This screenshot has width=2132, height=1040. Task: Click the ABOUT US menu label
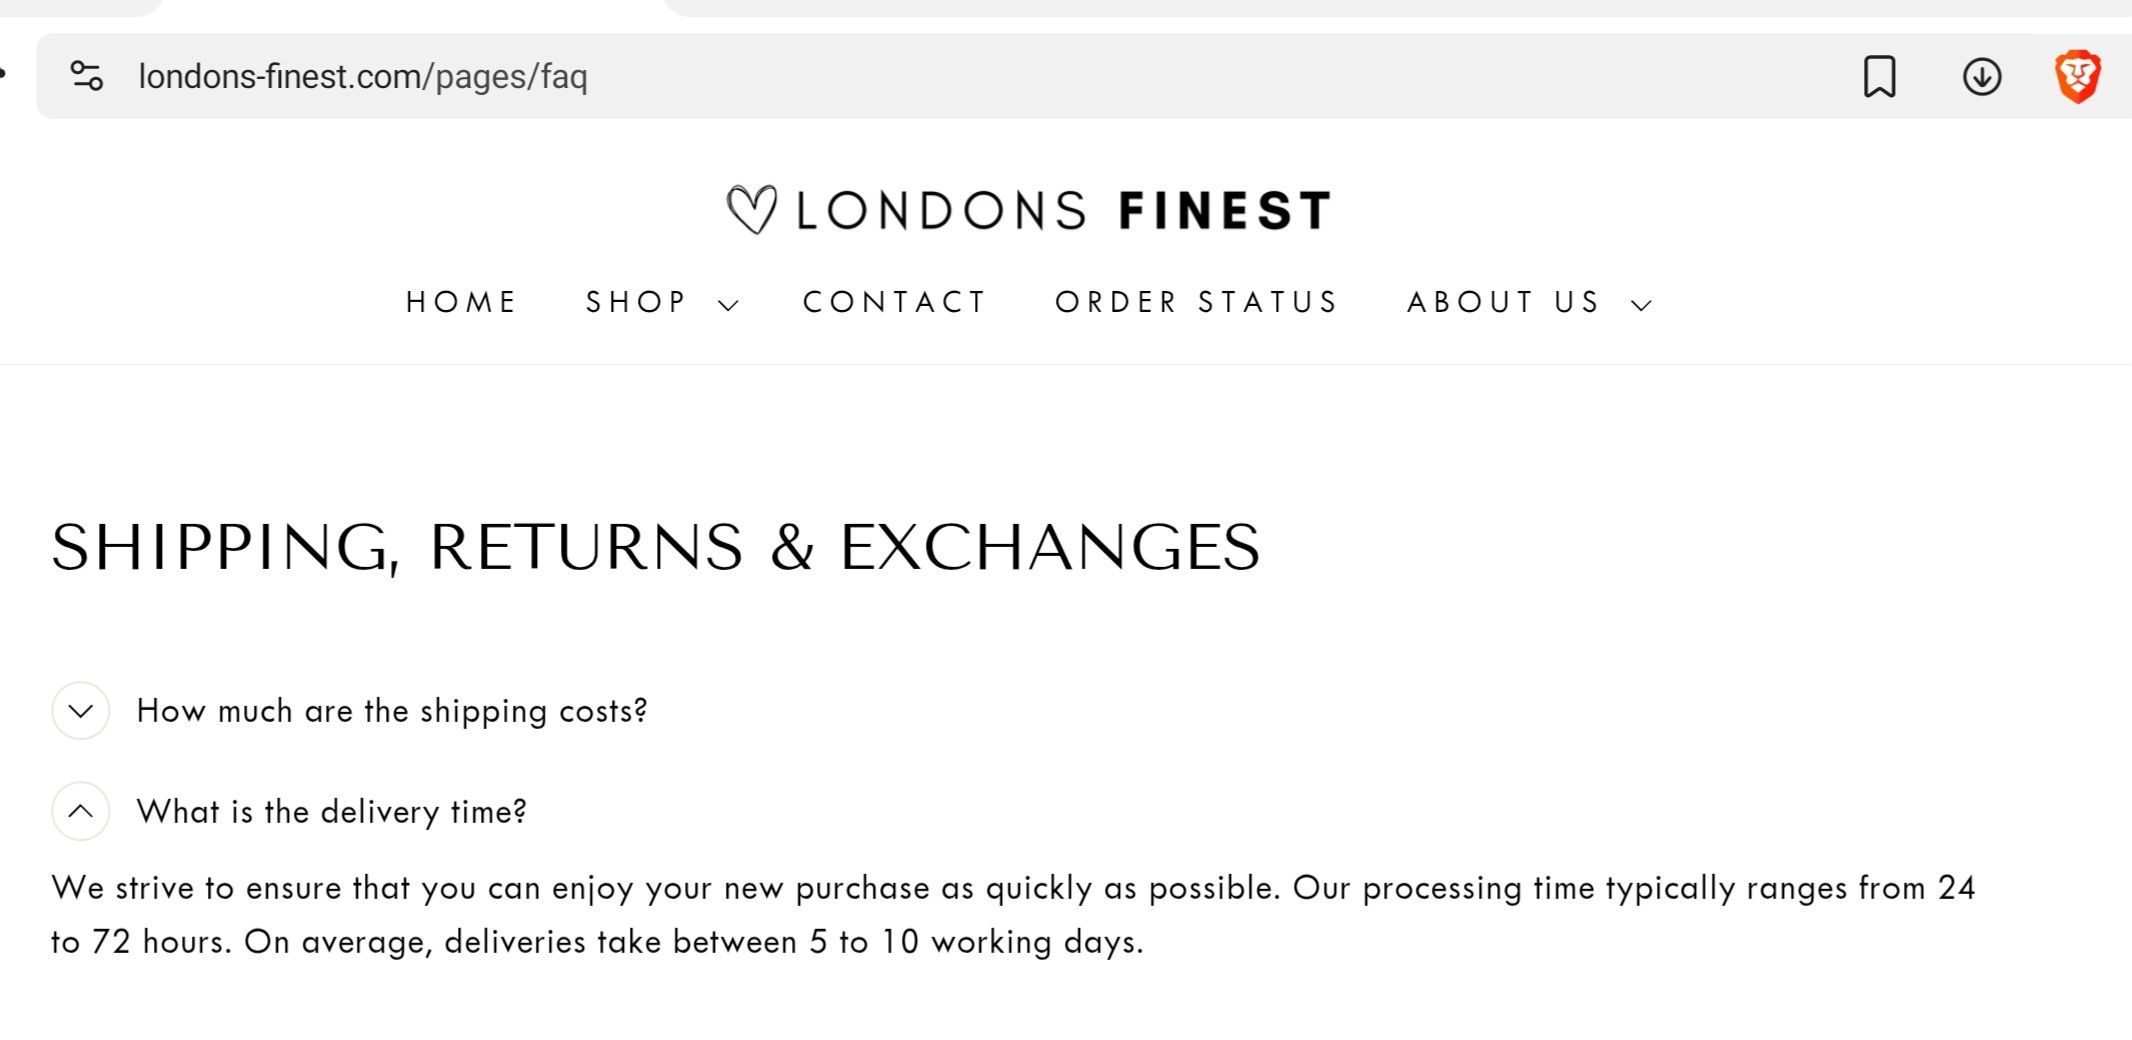[x=1504, y=302]
